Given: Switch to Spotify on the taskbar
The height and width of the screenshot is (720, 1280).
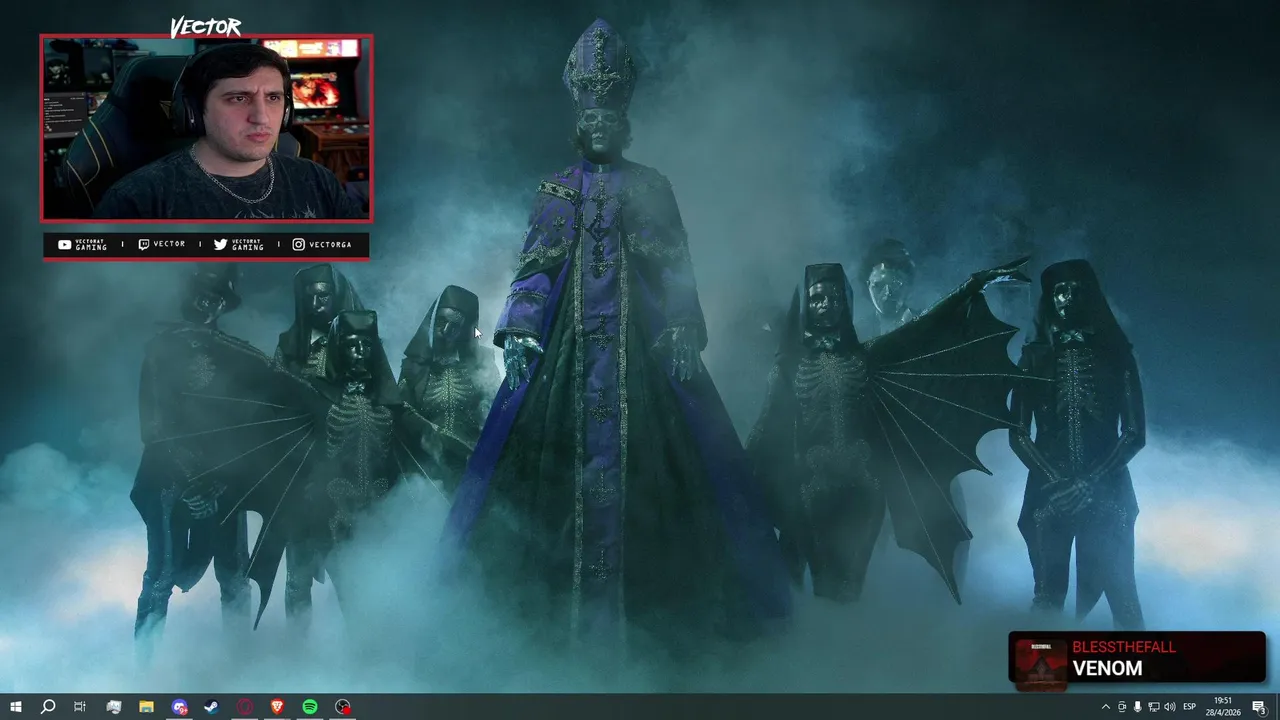Looking at the screenshot, I should coord(310,707).
